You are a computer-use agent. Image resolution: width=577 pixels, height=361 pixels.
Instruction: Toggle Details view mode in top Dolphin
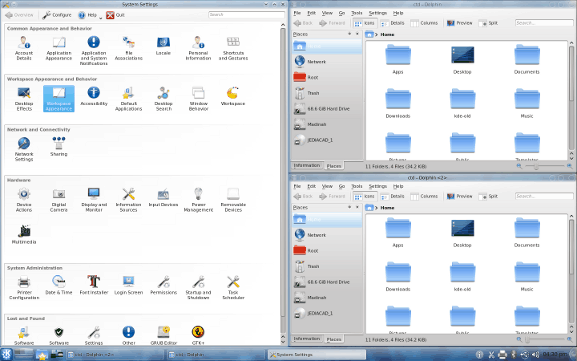point(393,23)
